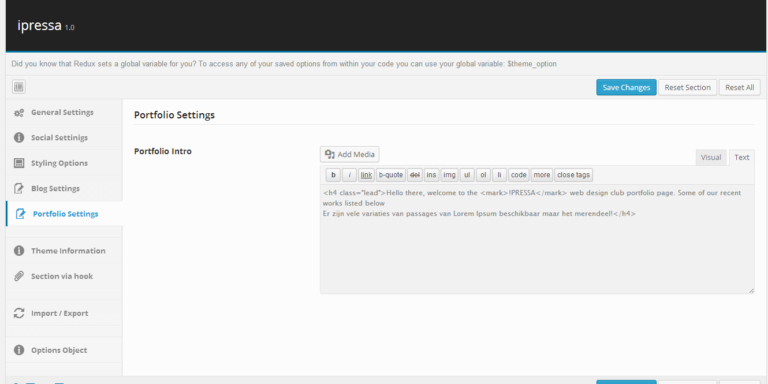This screenshot has height=384, width=768.
Task: Click the top Reset Section button
Action: pos(687,87)
